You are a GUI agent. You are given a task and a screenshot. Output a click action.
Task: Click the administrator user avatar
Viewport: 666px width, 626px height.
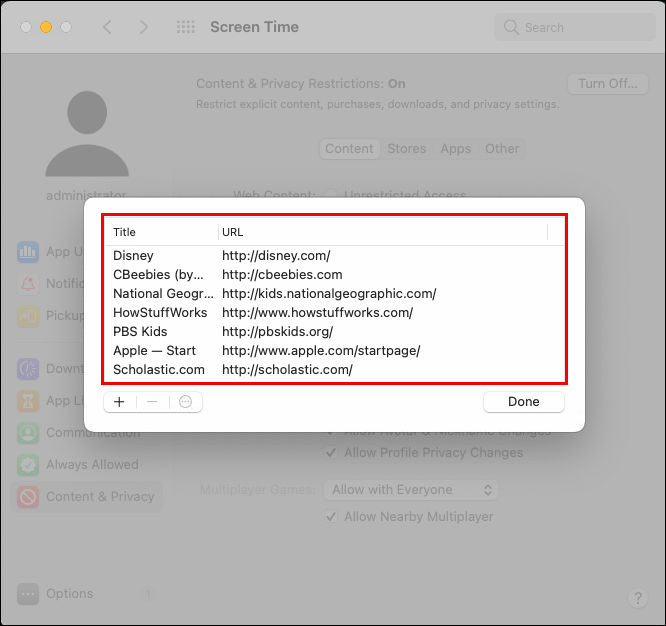(87, 133)
